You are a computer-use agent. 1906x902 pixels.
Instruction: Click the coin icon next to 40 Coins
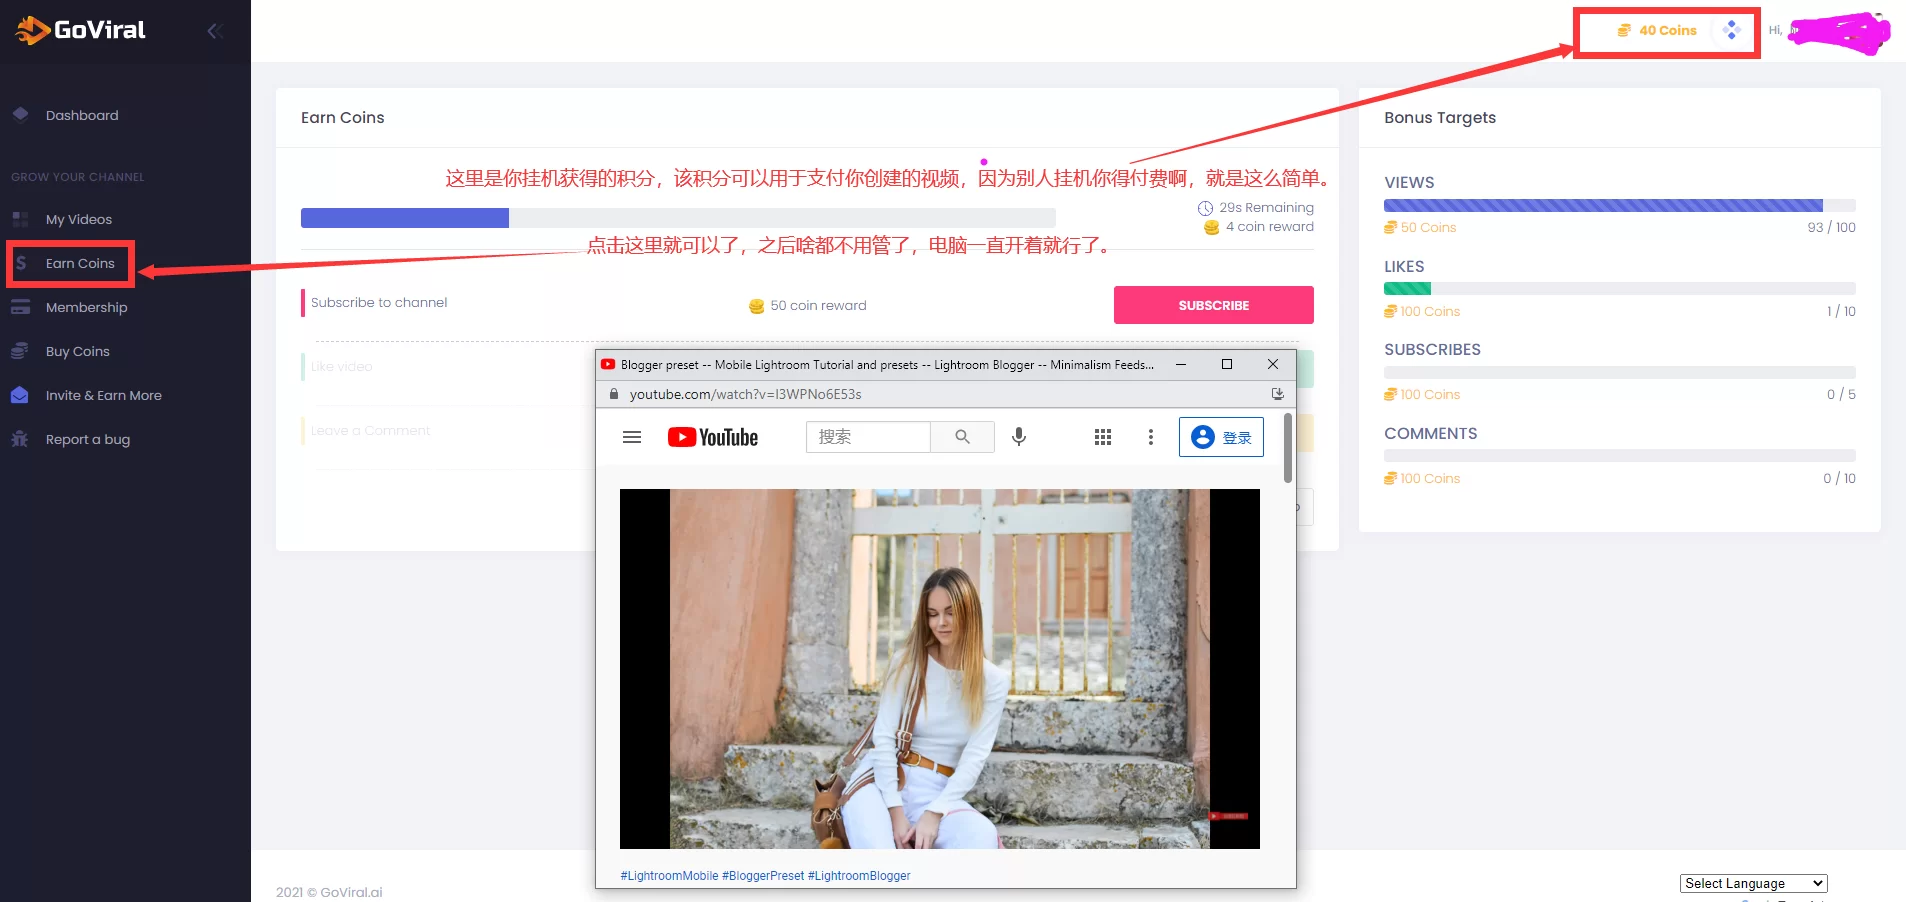pos(1624,30)
